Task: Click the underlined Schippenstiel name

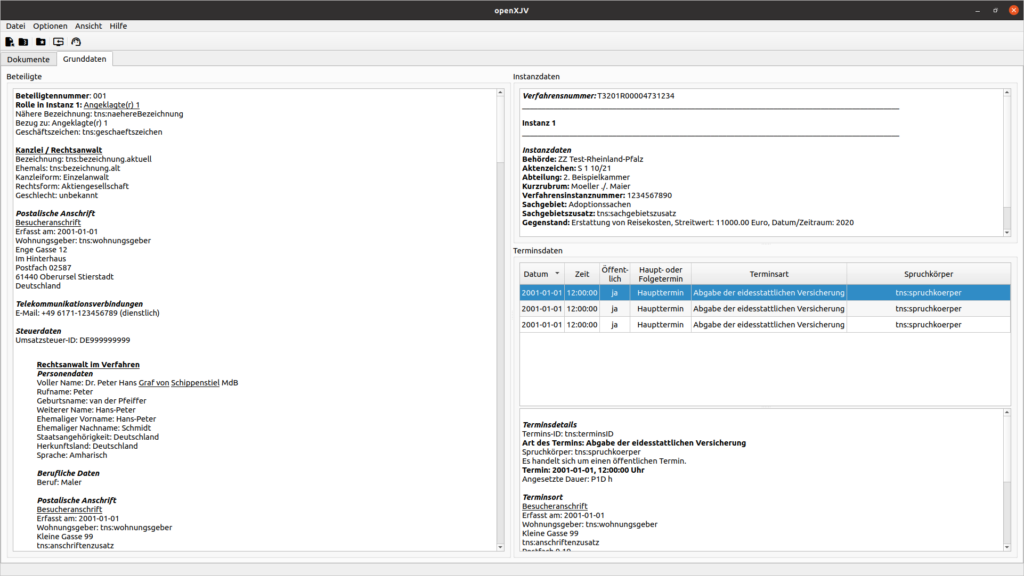Action: [x=195, y=383]
